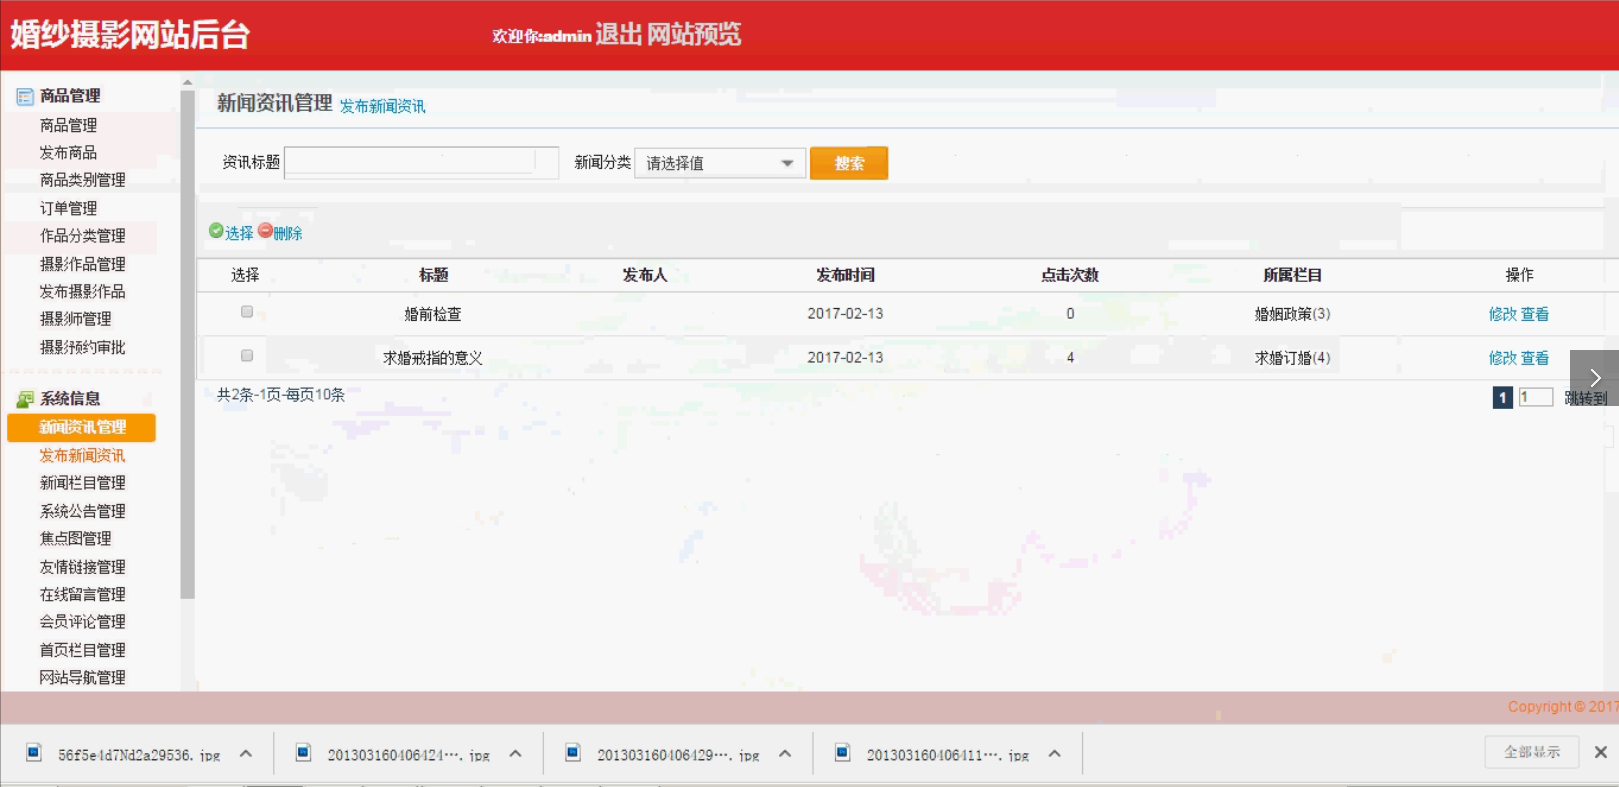Open 系统公告管理 in the sidebar

(x=82, y=511)
